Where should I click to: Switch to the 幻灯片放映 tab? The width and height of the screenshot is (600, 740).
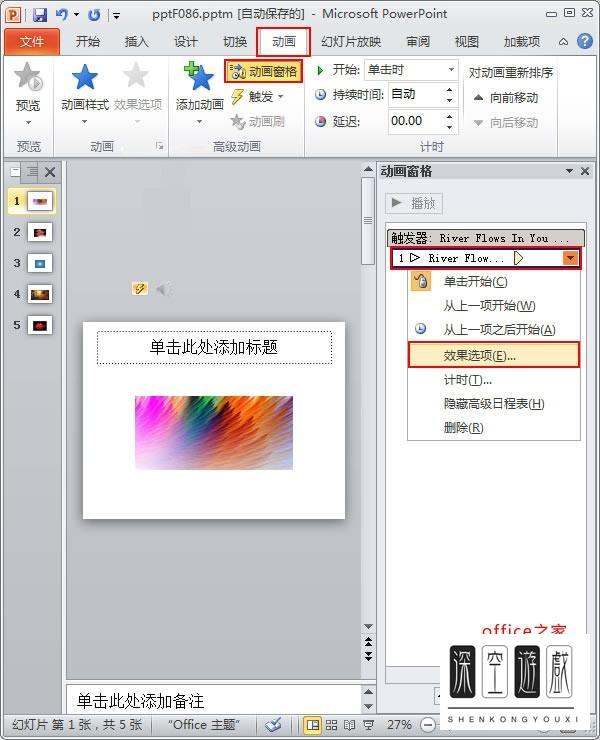(351, 42)
